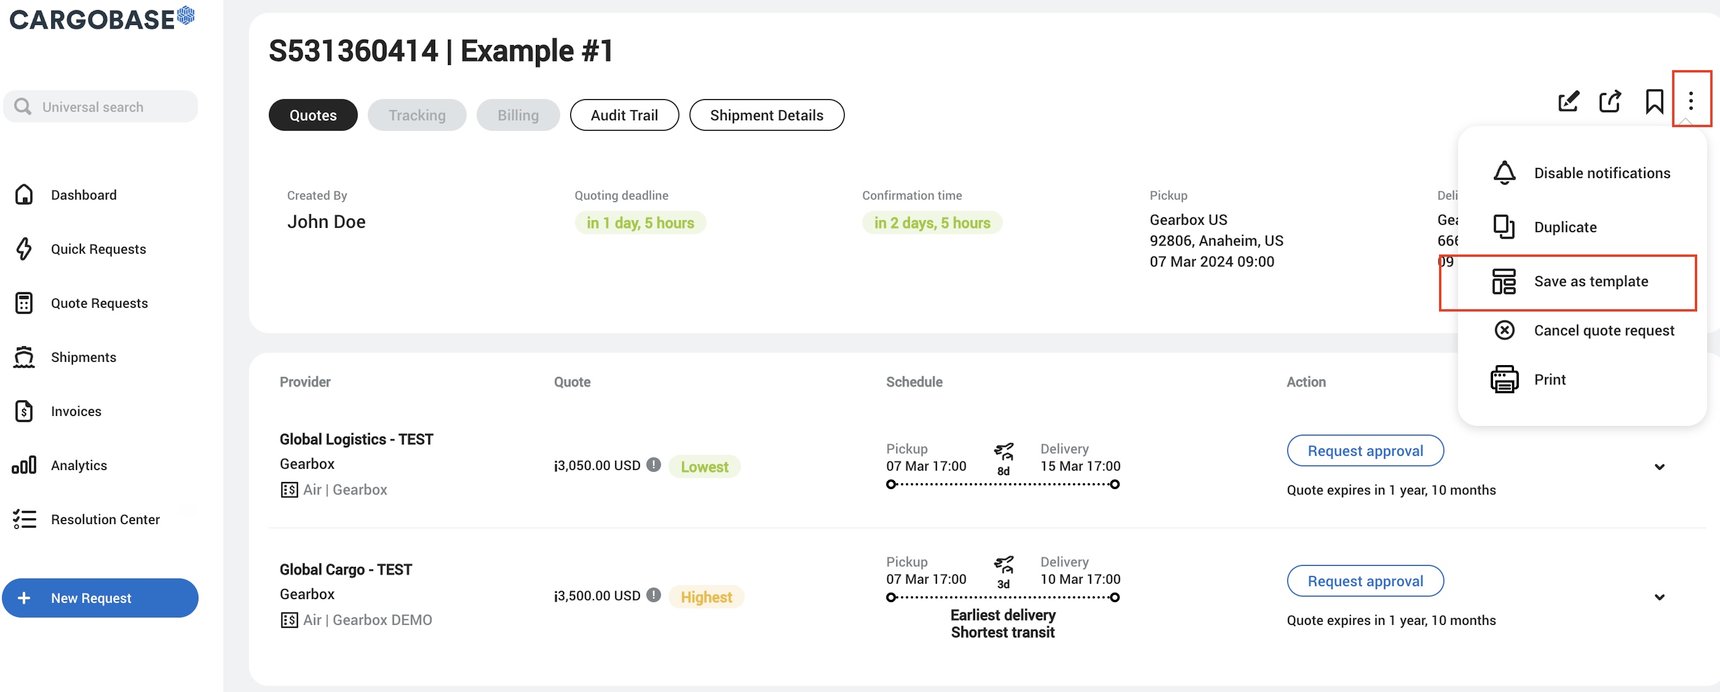Click the Global Cargo price info icon

654,595
